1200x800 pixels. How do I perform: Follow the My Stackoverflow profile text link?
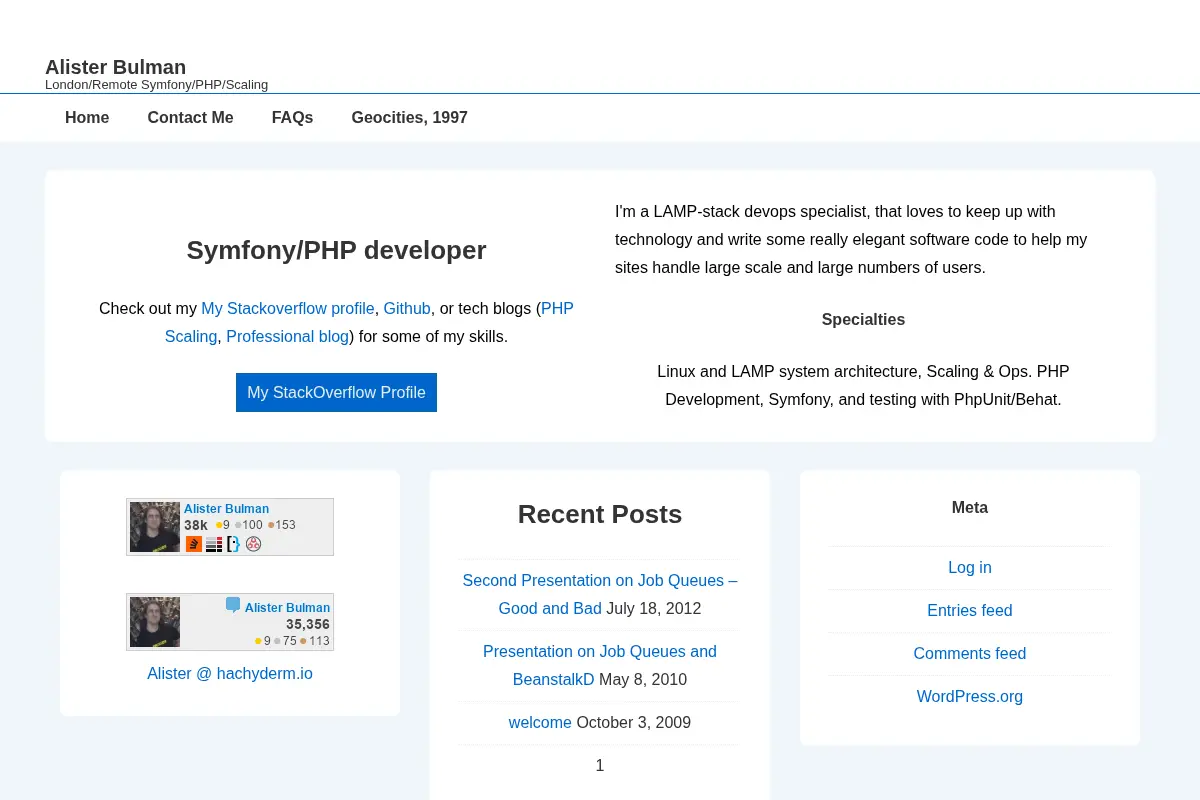[x=288, y=308]
